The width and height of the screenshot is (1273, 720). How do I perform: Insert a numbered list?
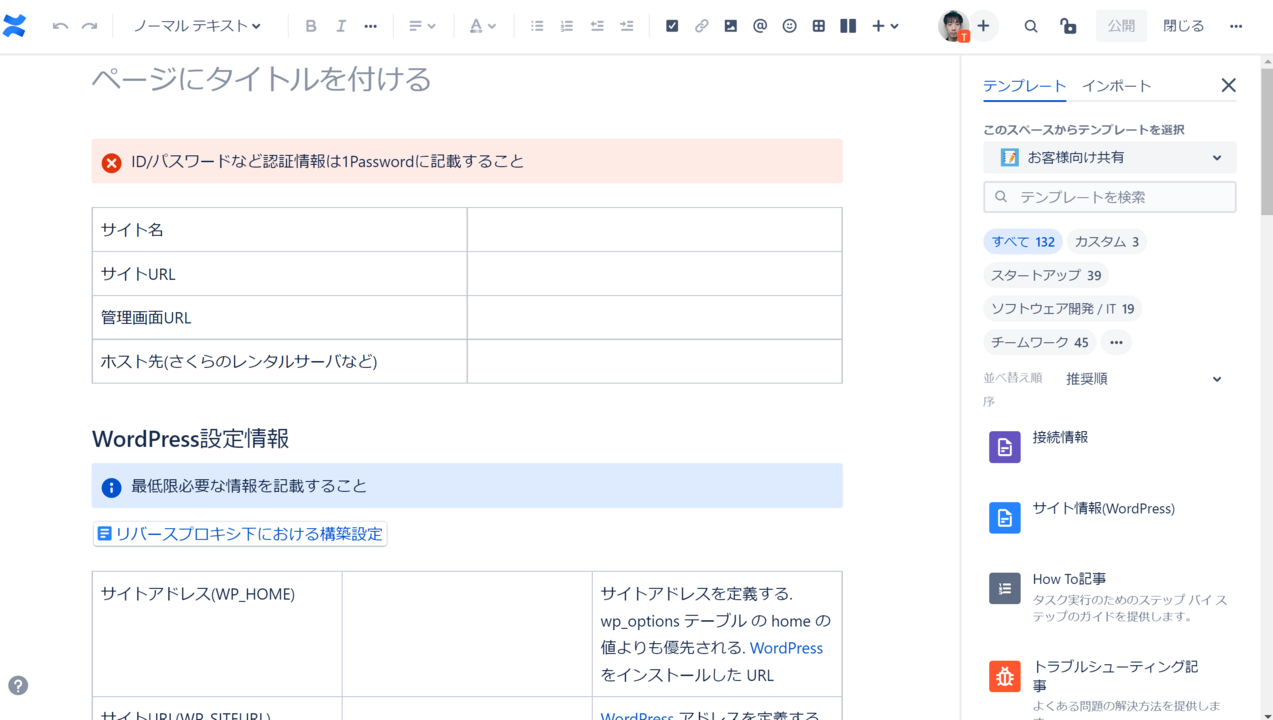567,26
